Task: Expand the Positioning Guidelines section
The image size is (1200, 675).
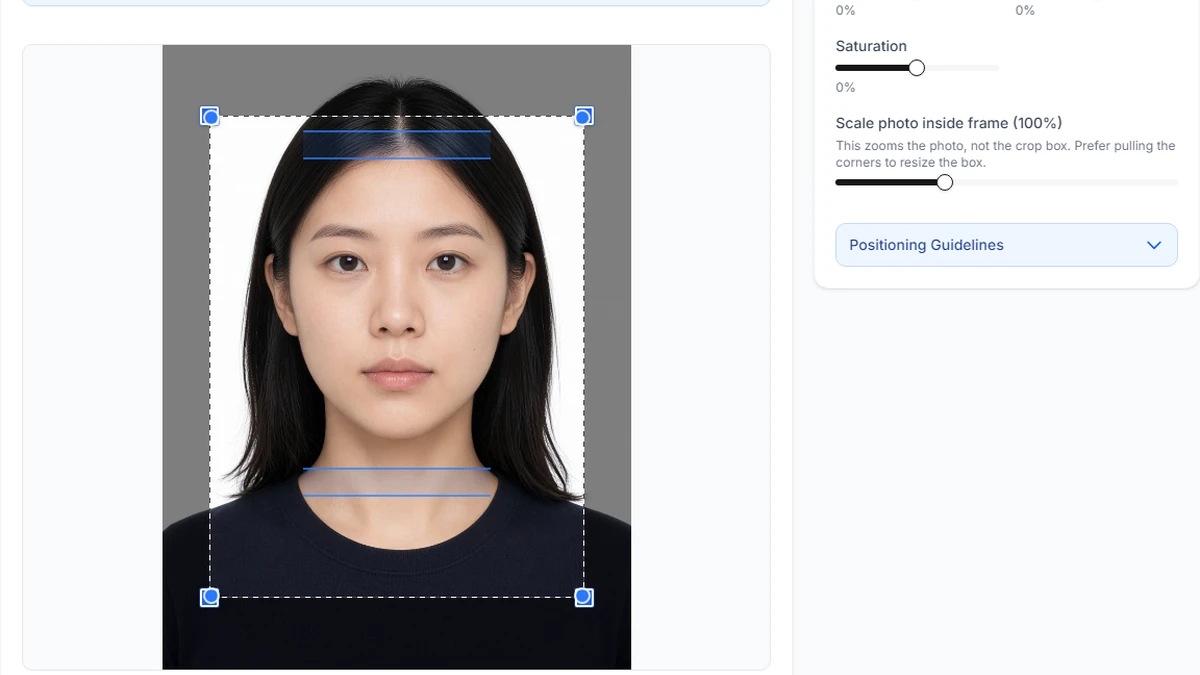Action: [x=1006, y=245]
